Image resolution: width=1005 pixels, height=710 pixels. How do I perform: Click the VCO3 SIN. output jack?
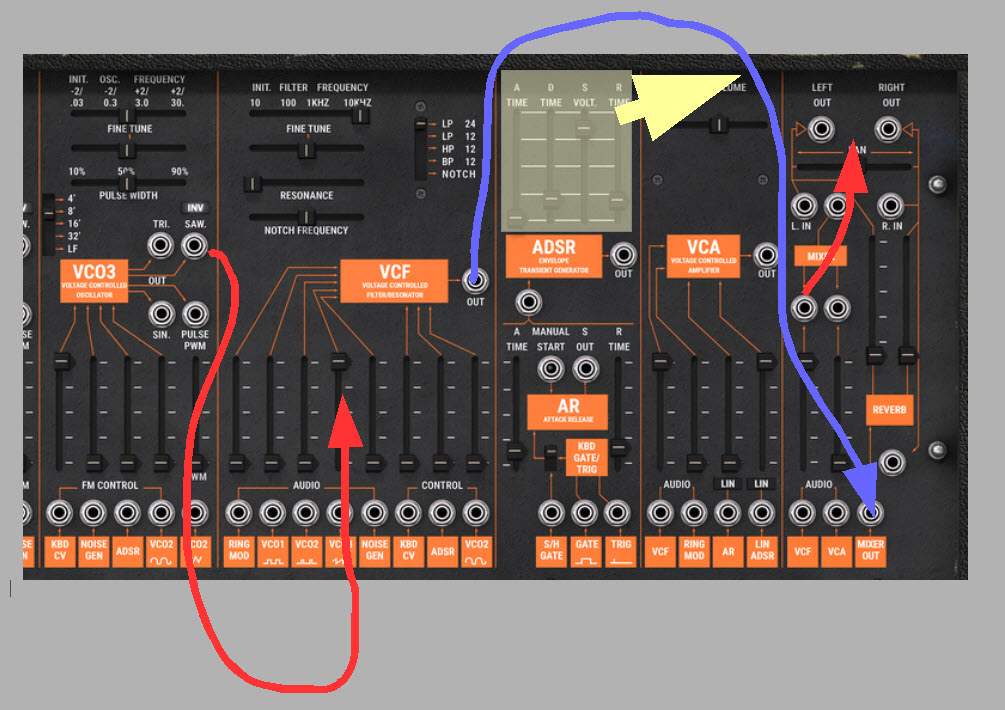[x=161, y=314]
